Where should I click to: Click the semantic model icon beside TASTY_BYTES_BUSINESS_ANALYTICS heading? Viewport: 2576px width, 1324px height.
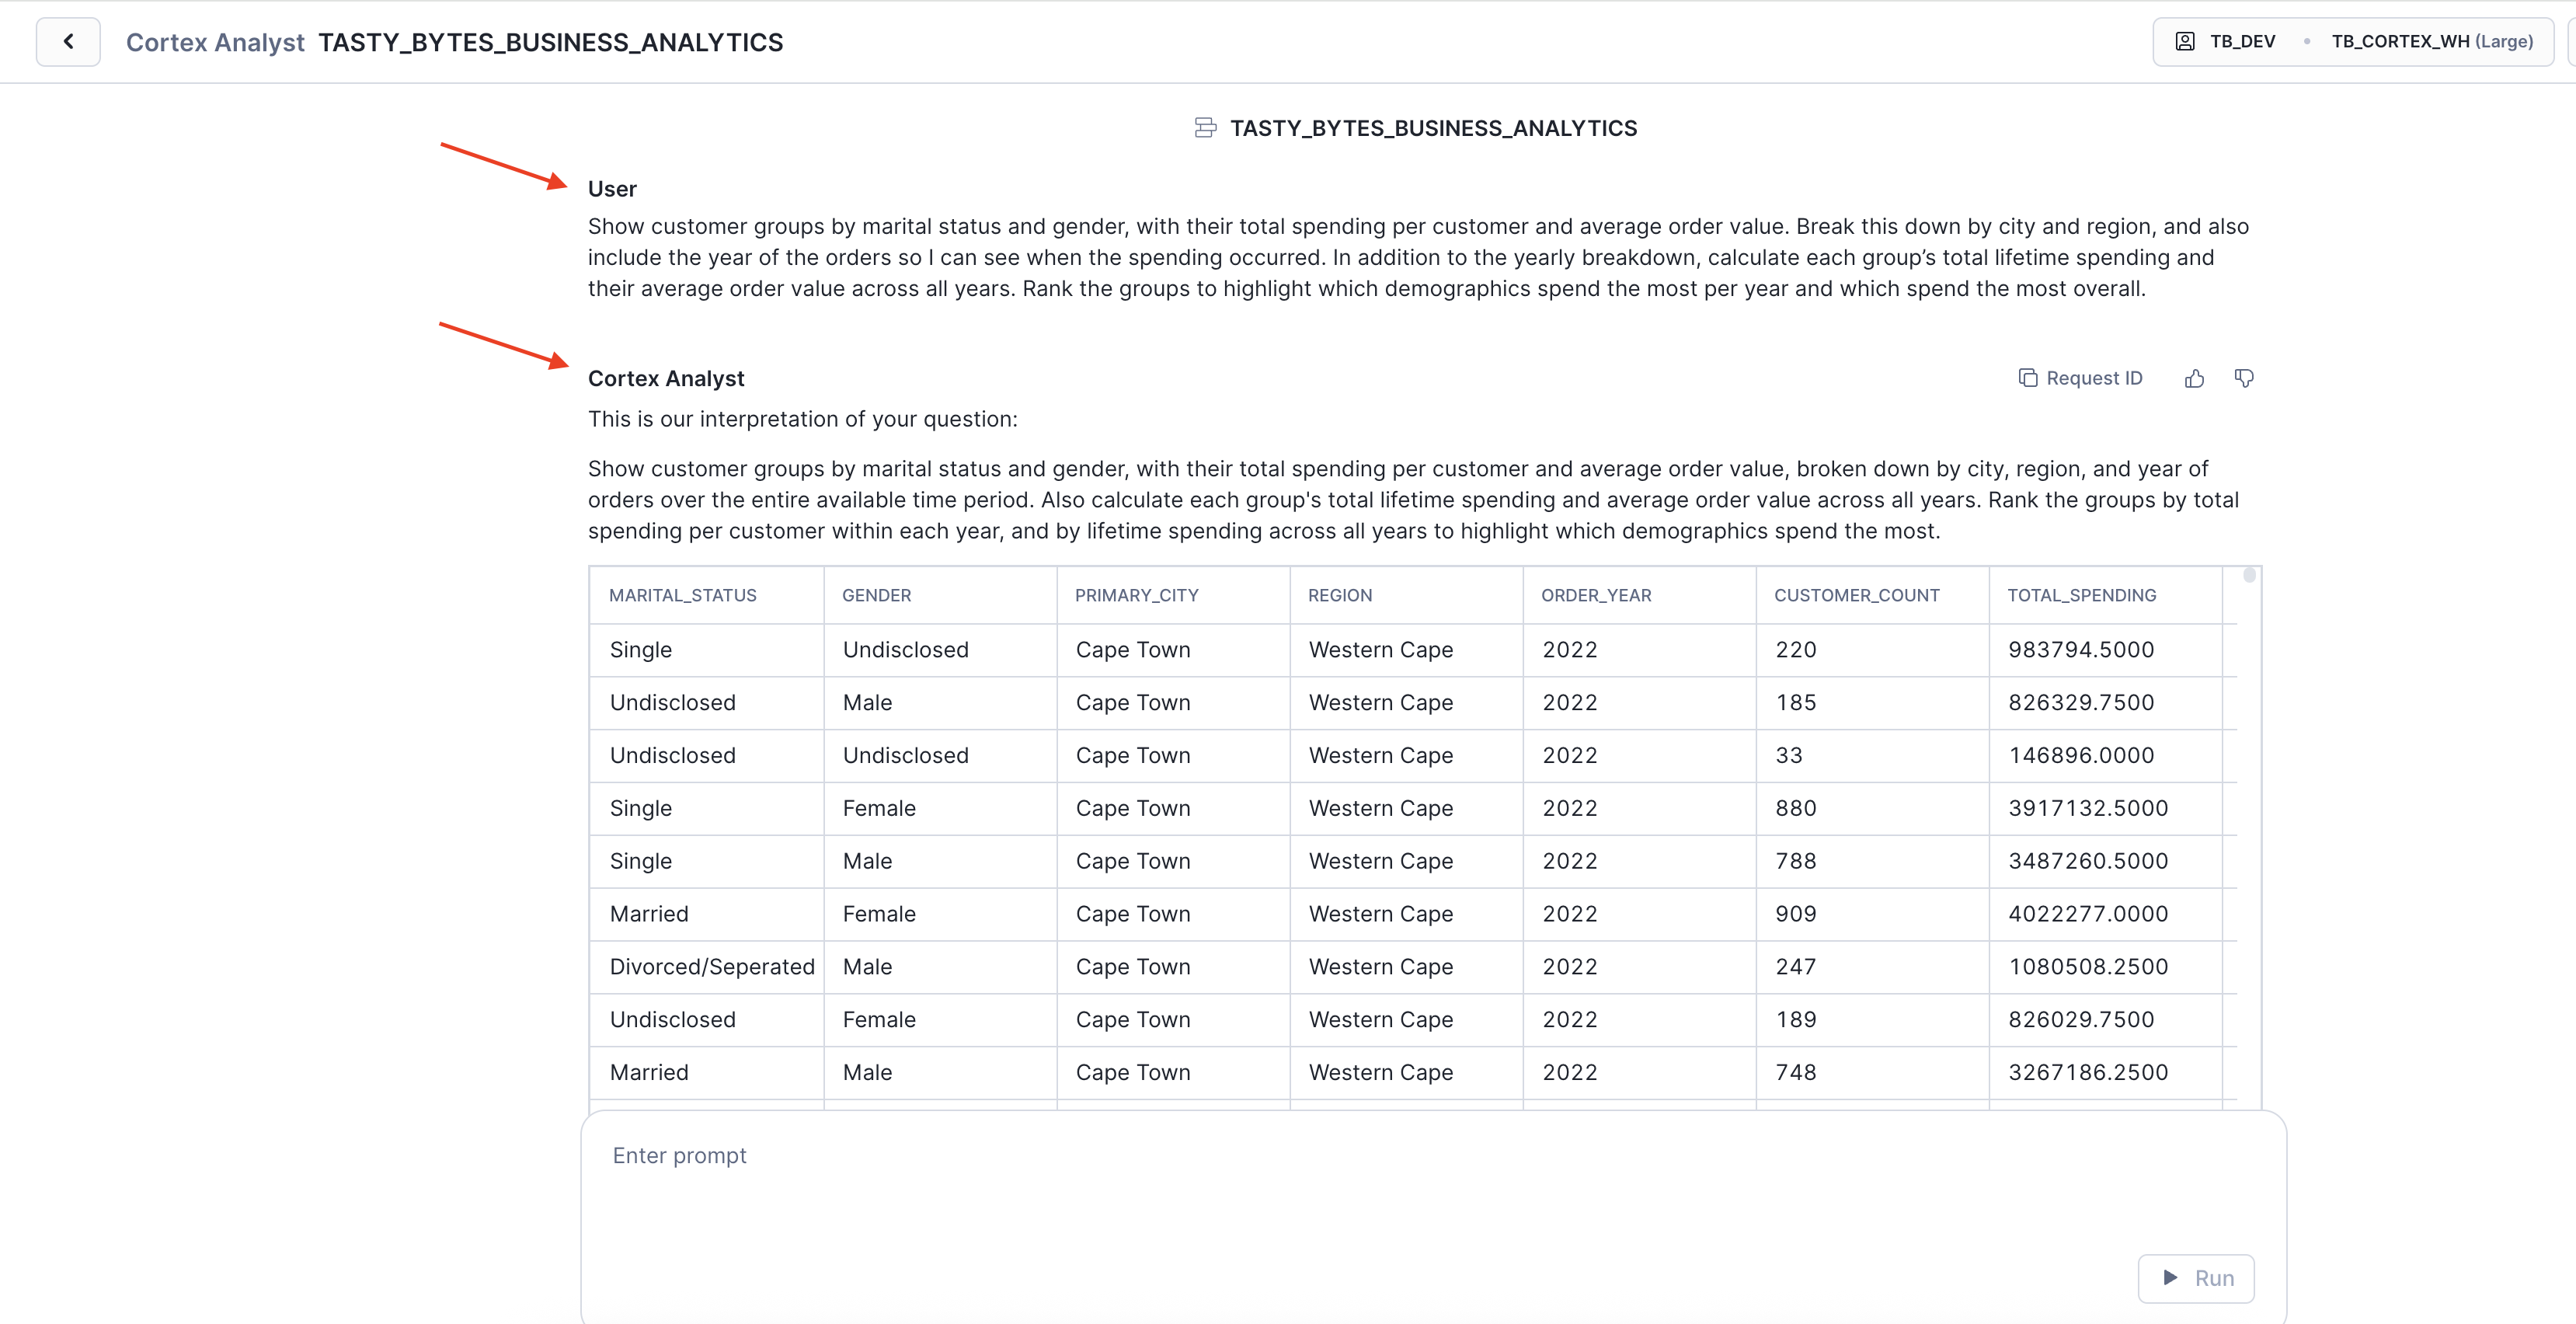(x=1204, y=127)
